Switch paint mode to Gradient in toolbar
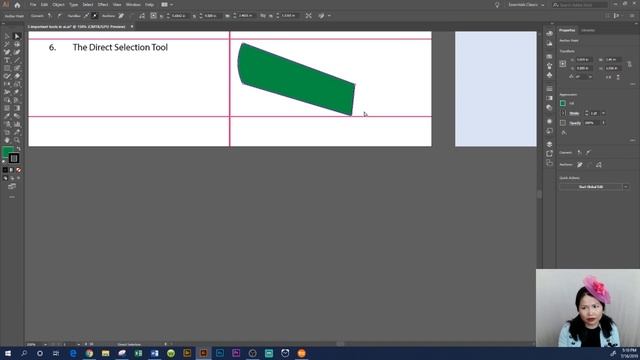This screenshot has width=640, height=360. click(12, 170)
